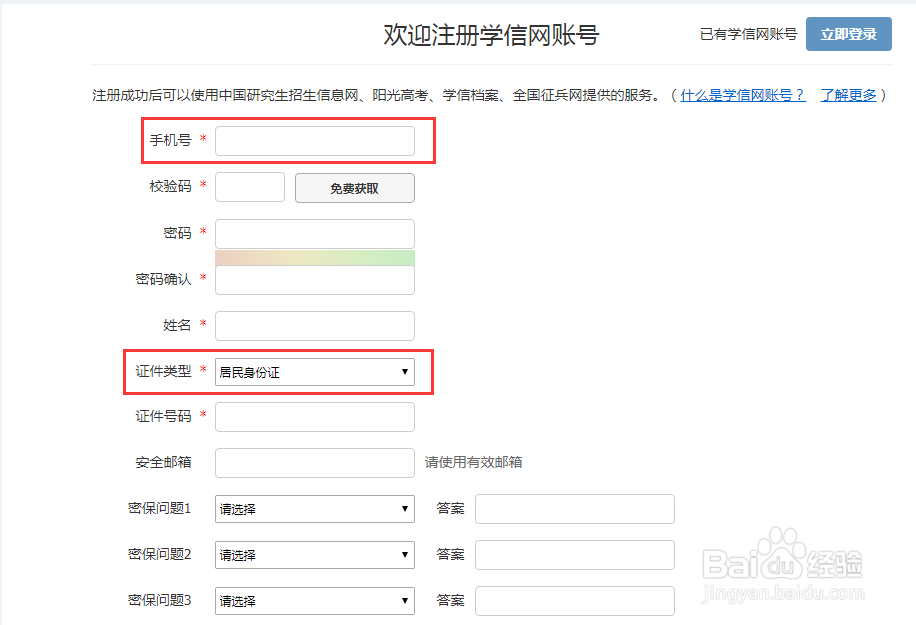
Task: Click the 手机号 input field
Action: coord(315,141)
